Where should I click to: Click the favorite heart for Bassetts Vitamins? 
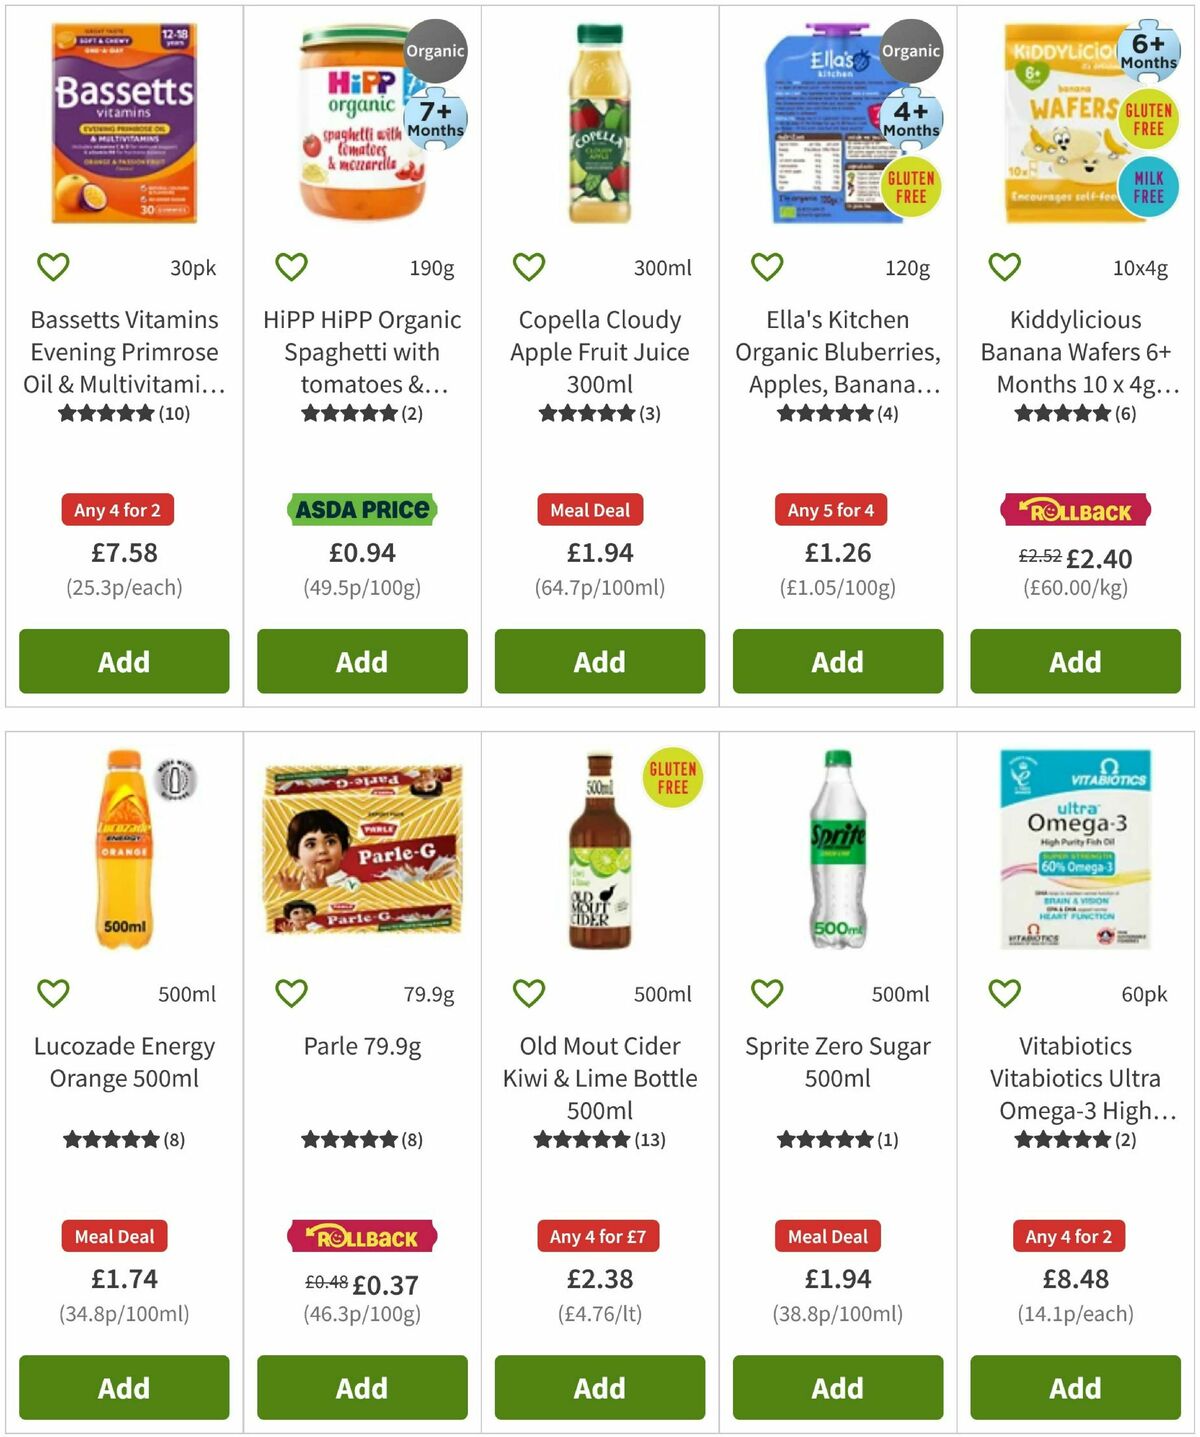coord(52,266)
